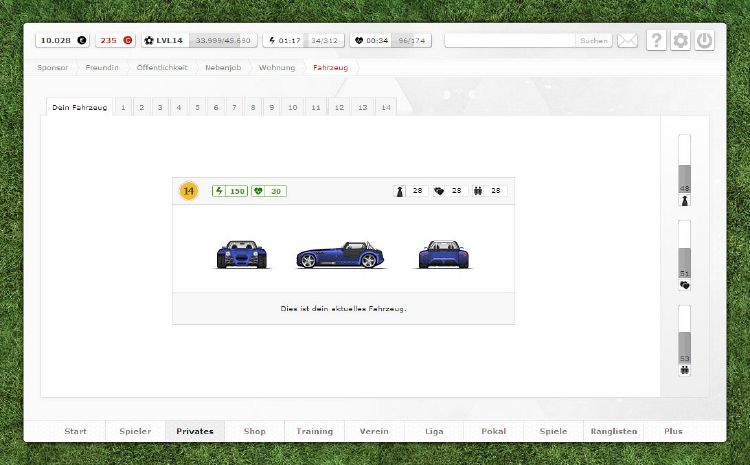The image size is (750, 465).
Task: Open the mail envelope icon
Action: [x=627, y=41]
